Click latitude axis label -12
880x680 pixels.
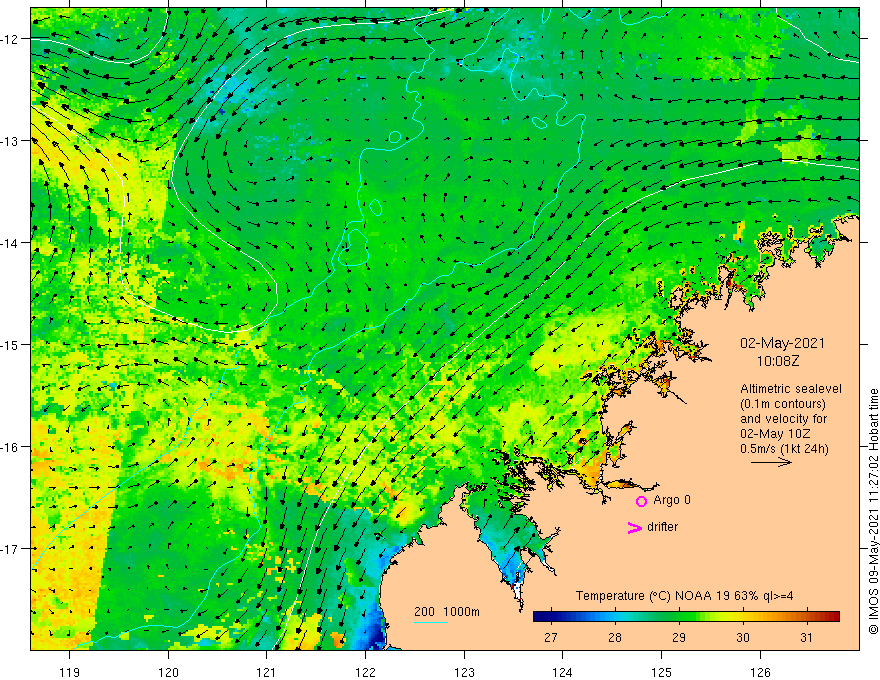[10, 39]
